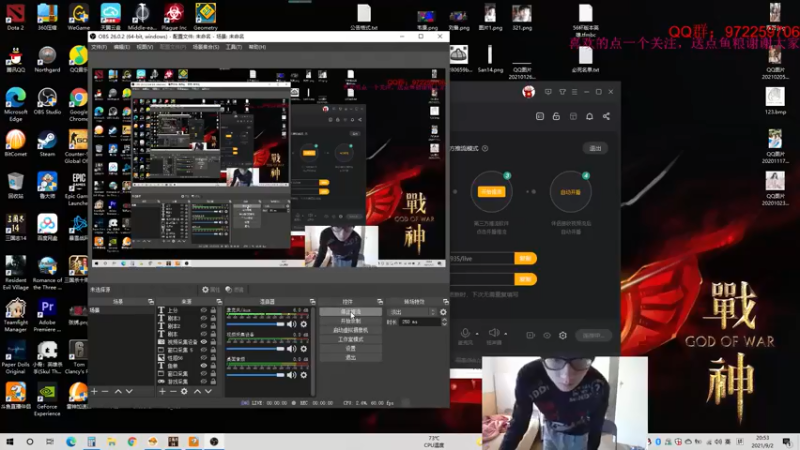
Task: Click the bell notification icon in streaming app
Action: click(x=589, y=116)
